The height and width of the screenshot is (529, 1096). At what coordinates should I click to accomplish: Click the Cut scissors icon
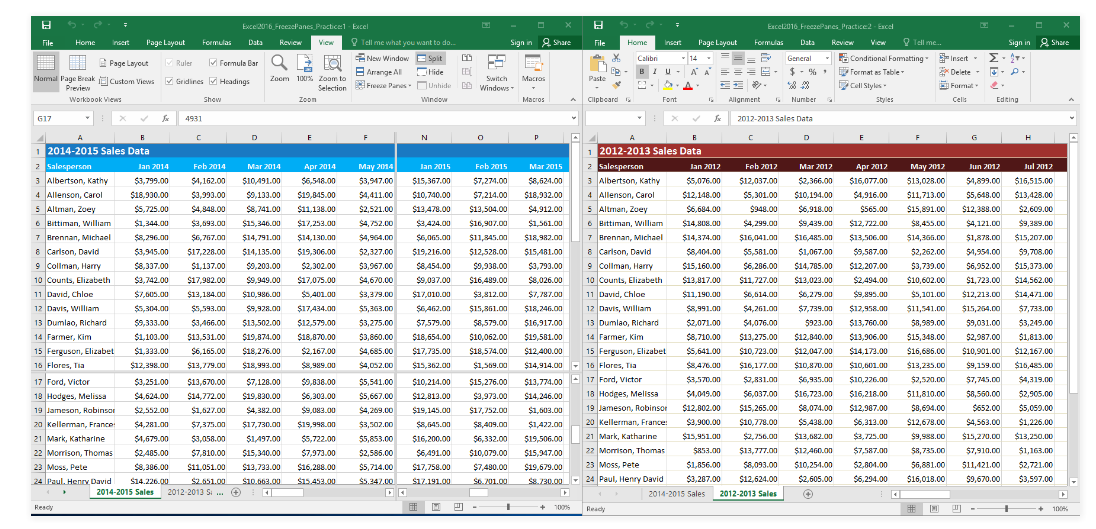(616, 58)
